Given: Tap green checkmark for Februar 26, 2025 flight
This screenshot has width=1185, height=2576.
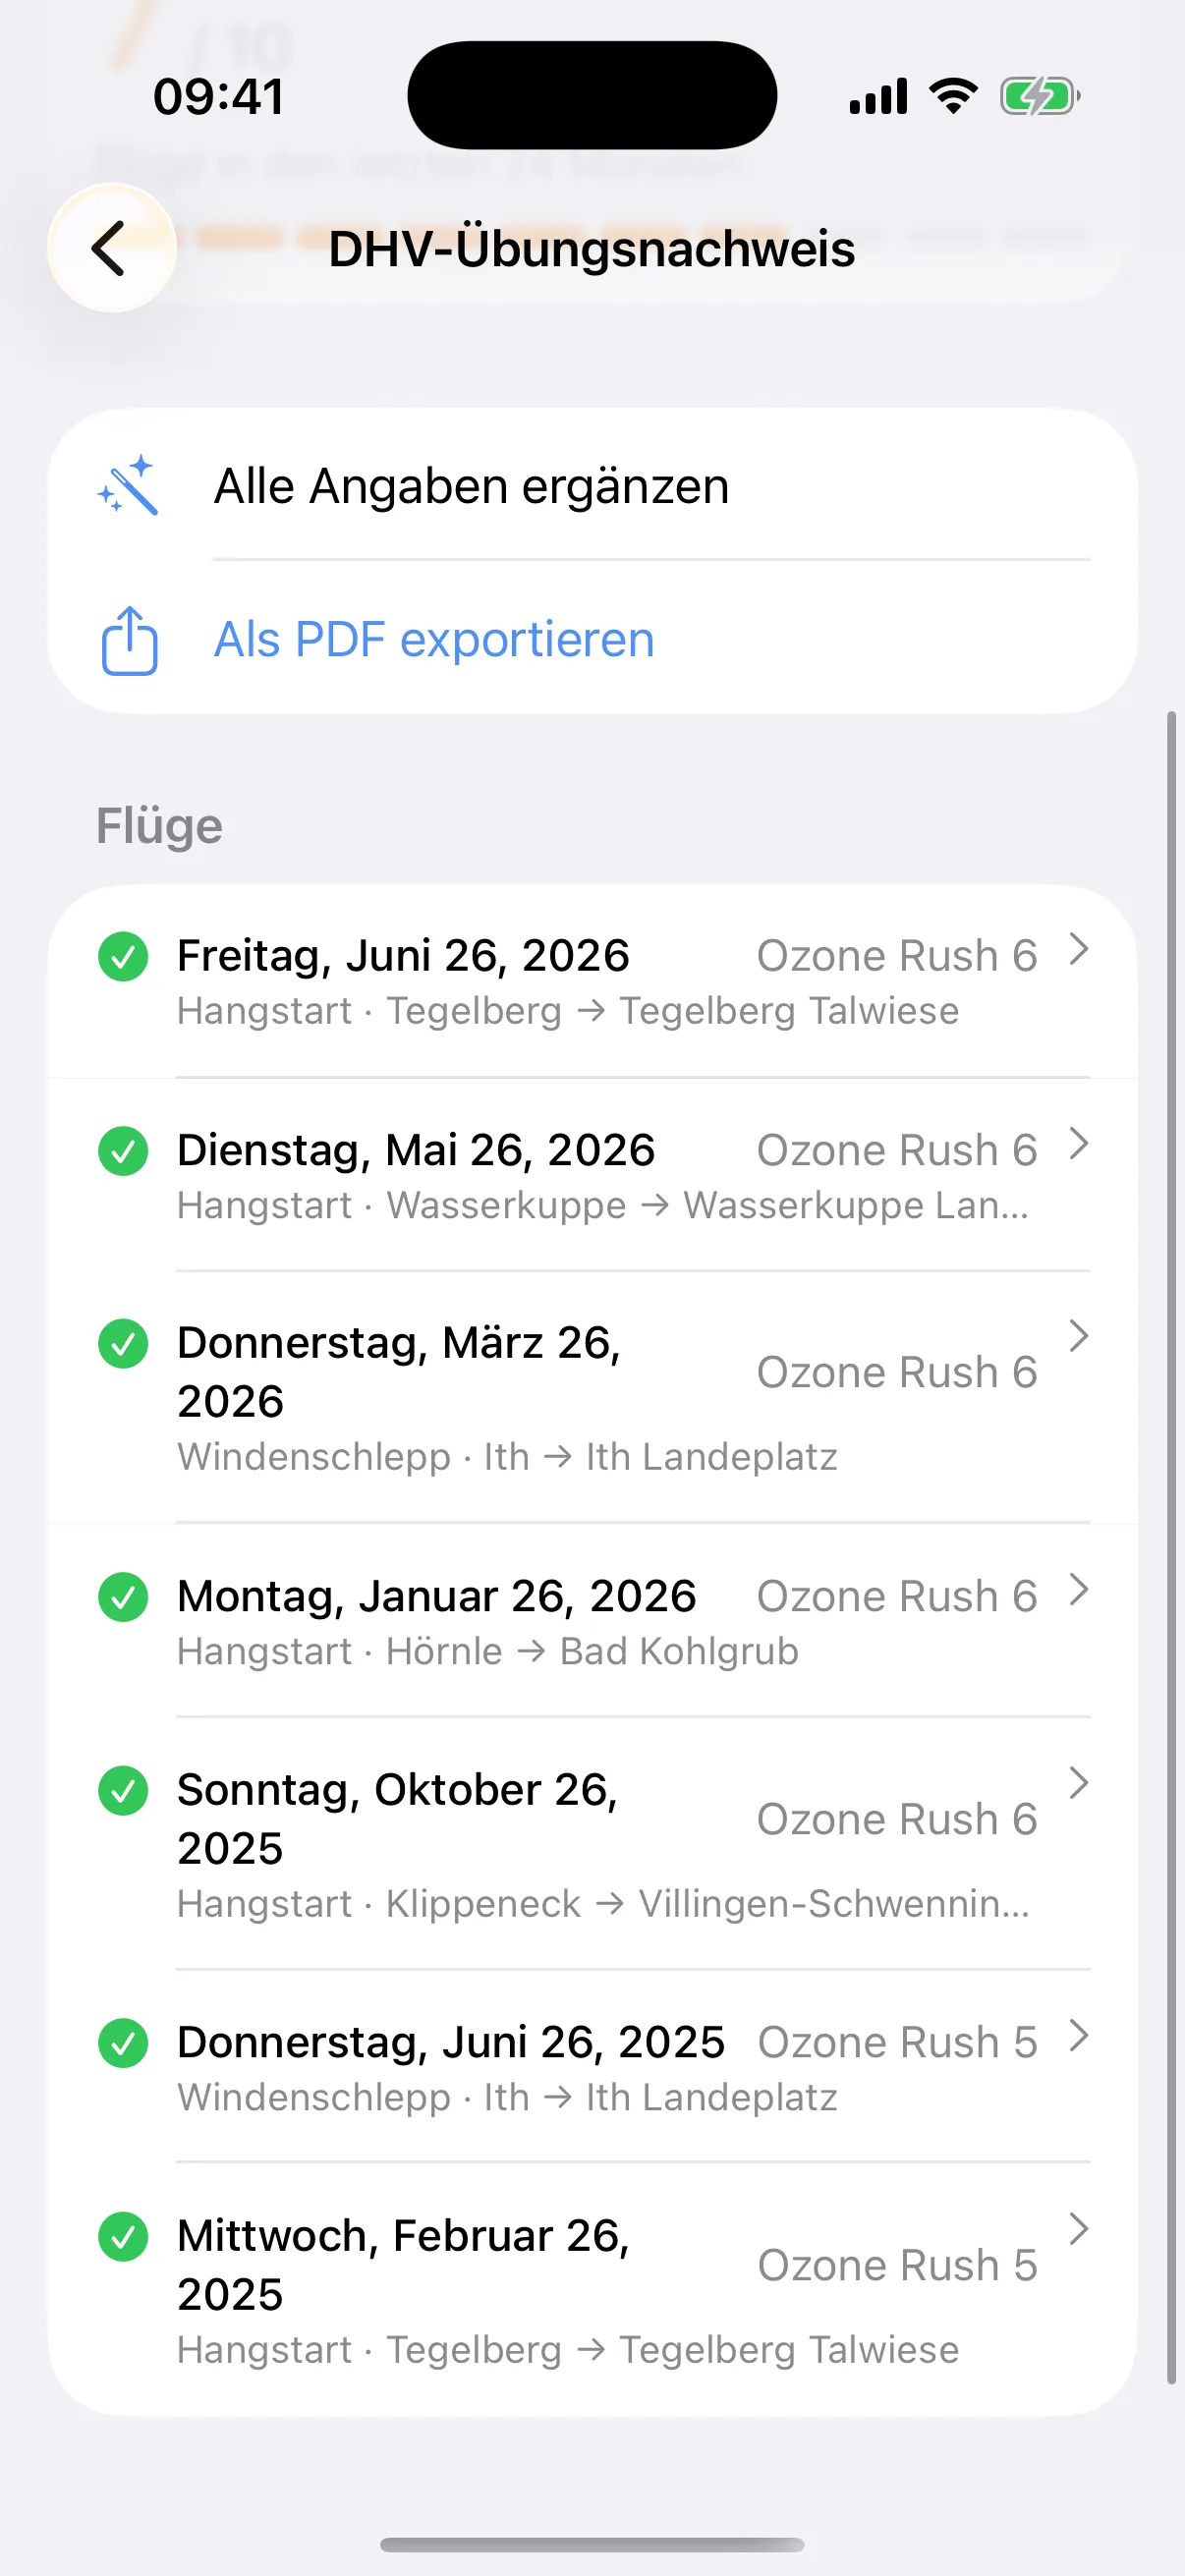Looking at the screenshot, I should pyautogui.click(x=123, y=2237).
